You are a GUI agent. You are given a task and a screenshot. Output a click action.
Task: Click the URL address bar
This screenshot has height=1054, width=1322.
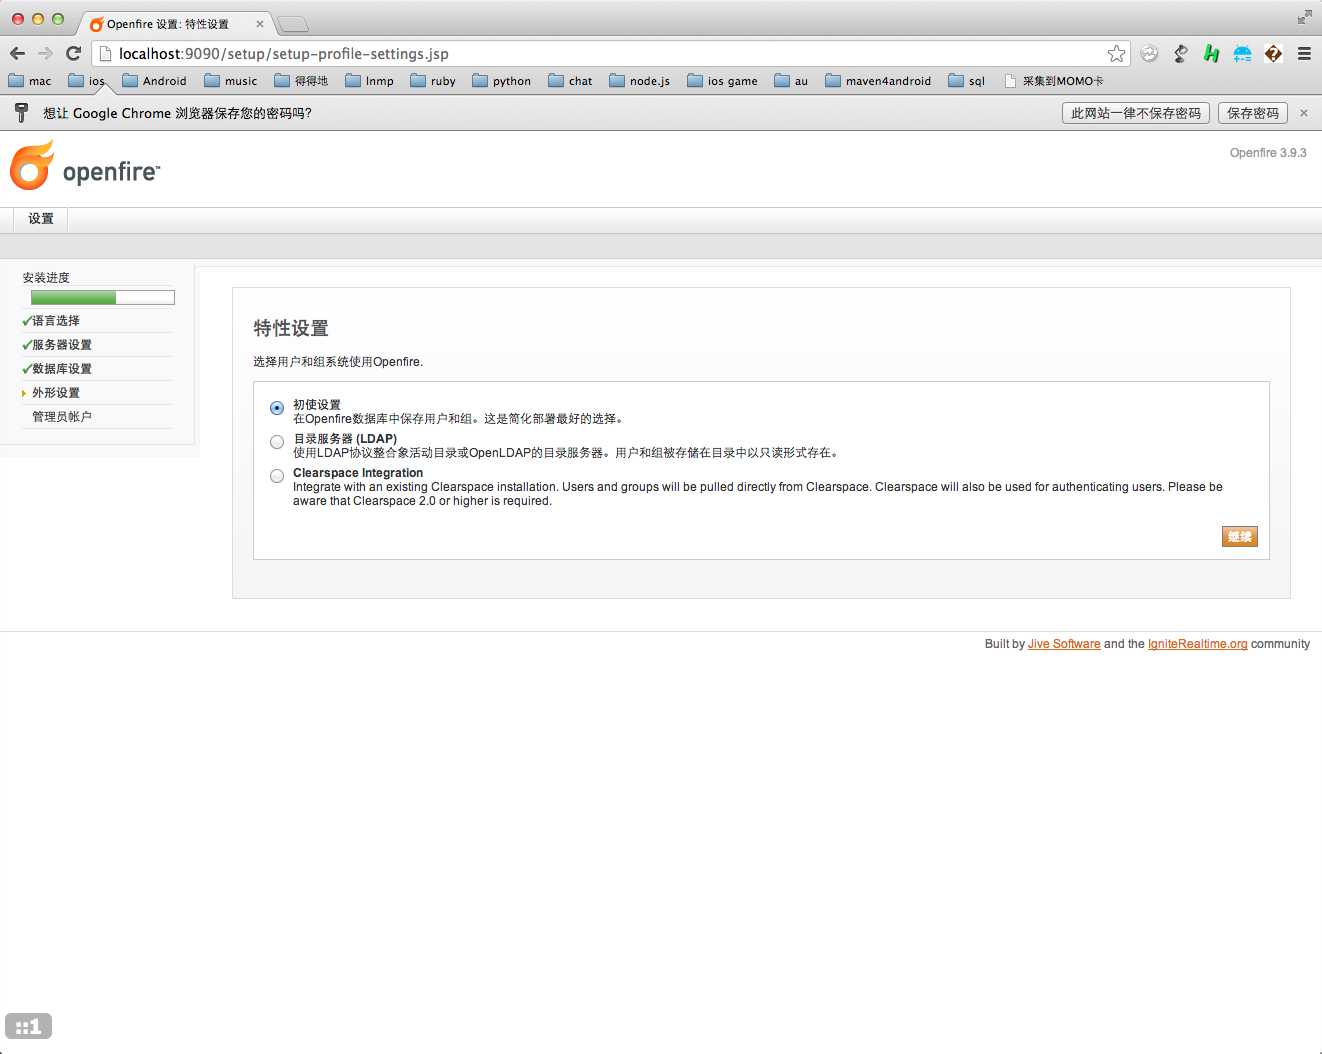pyautogui.click(x=610, y=54)
